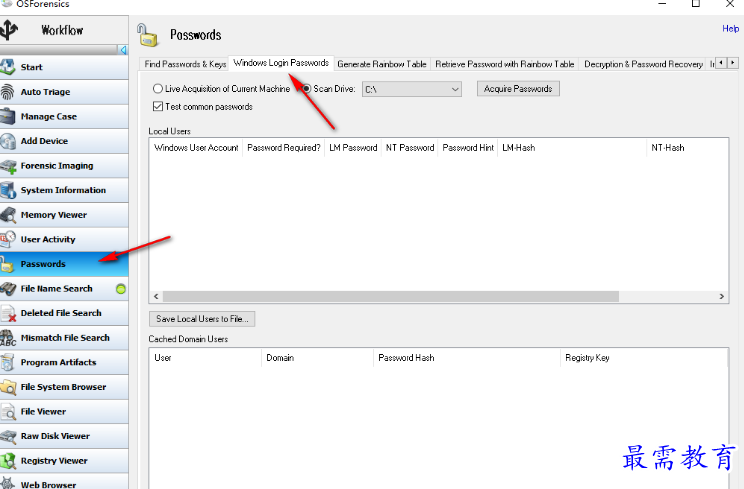Select the Deleted File Search icon

[x=8, y=314]
